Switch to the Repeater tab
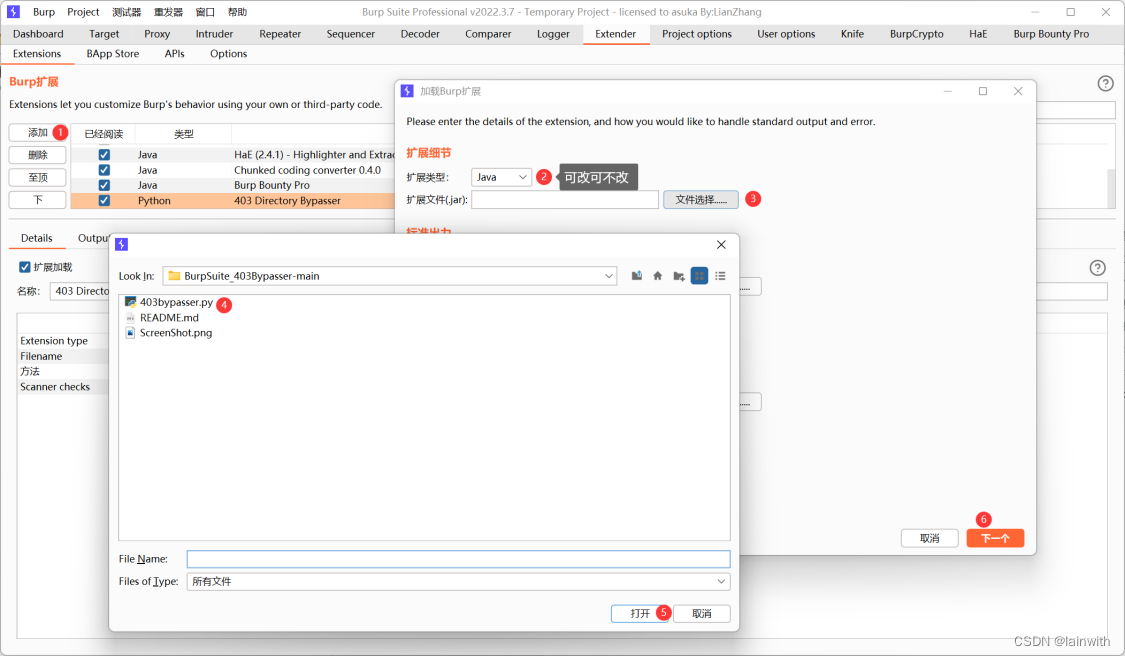The height and width of the screenshot is (656, 1125). pyautogui.click(x=280, y=34)
